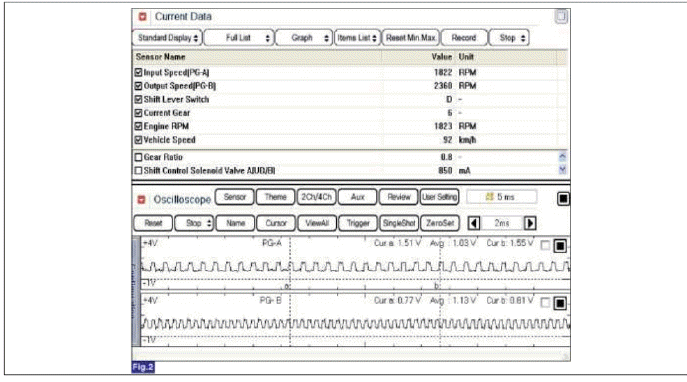Open the Full List dropdown
687x382 pixels.
click(x=239, y=38)
